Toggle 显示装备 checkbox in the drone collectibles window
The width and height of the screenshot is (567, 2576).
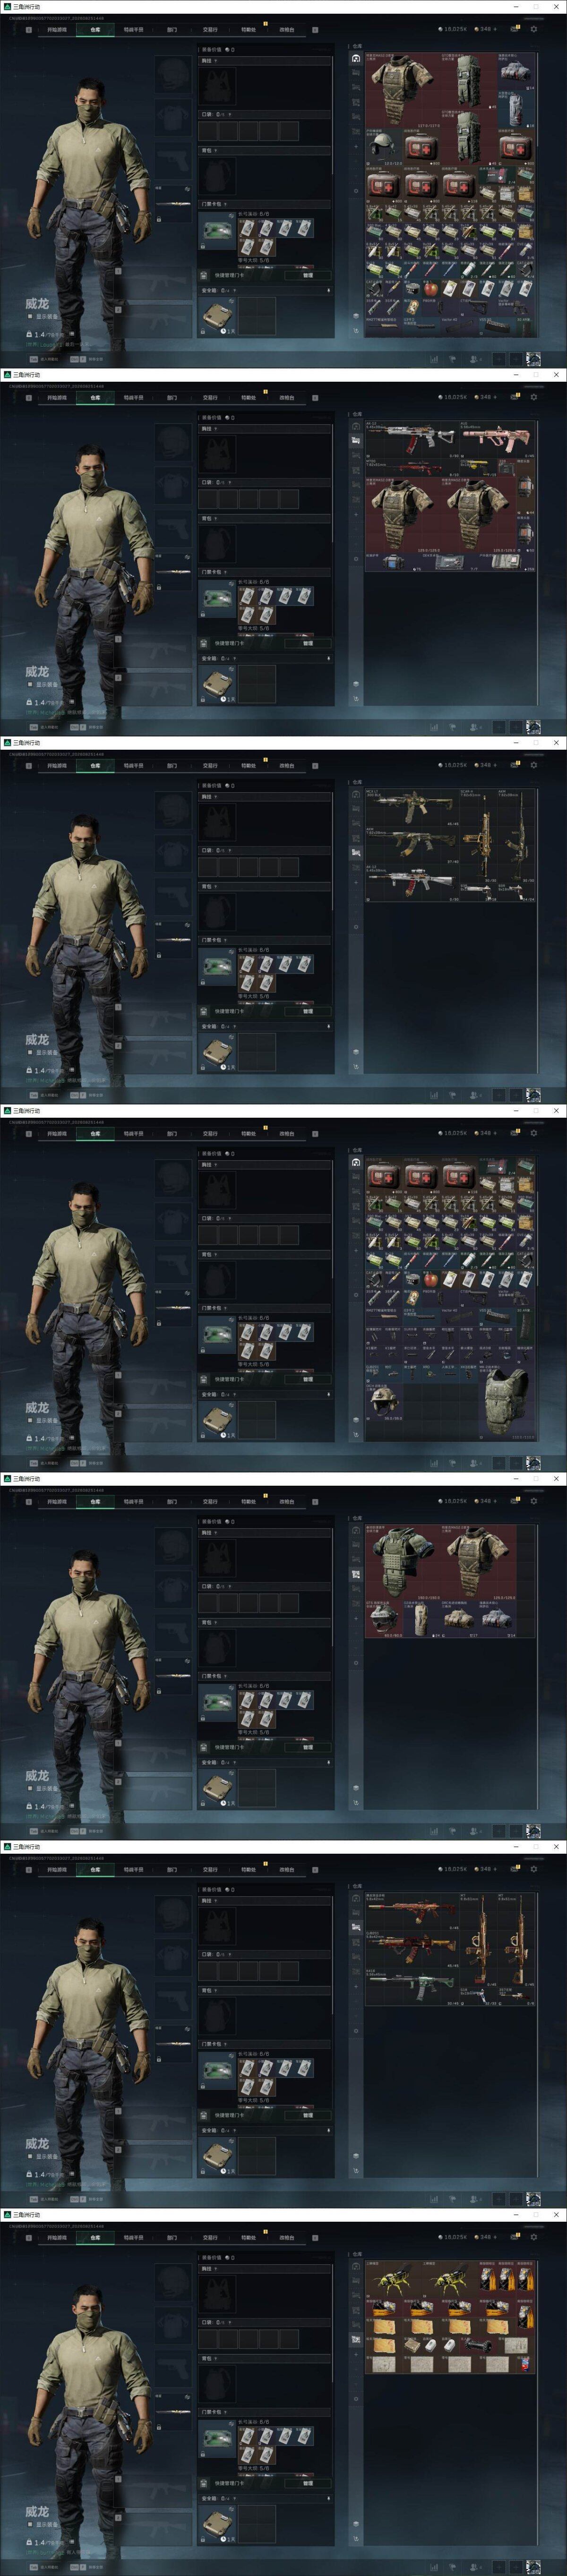tap(30, 2524)
